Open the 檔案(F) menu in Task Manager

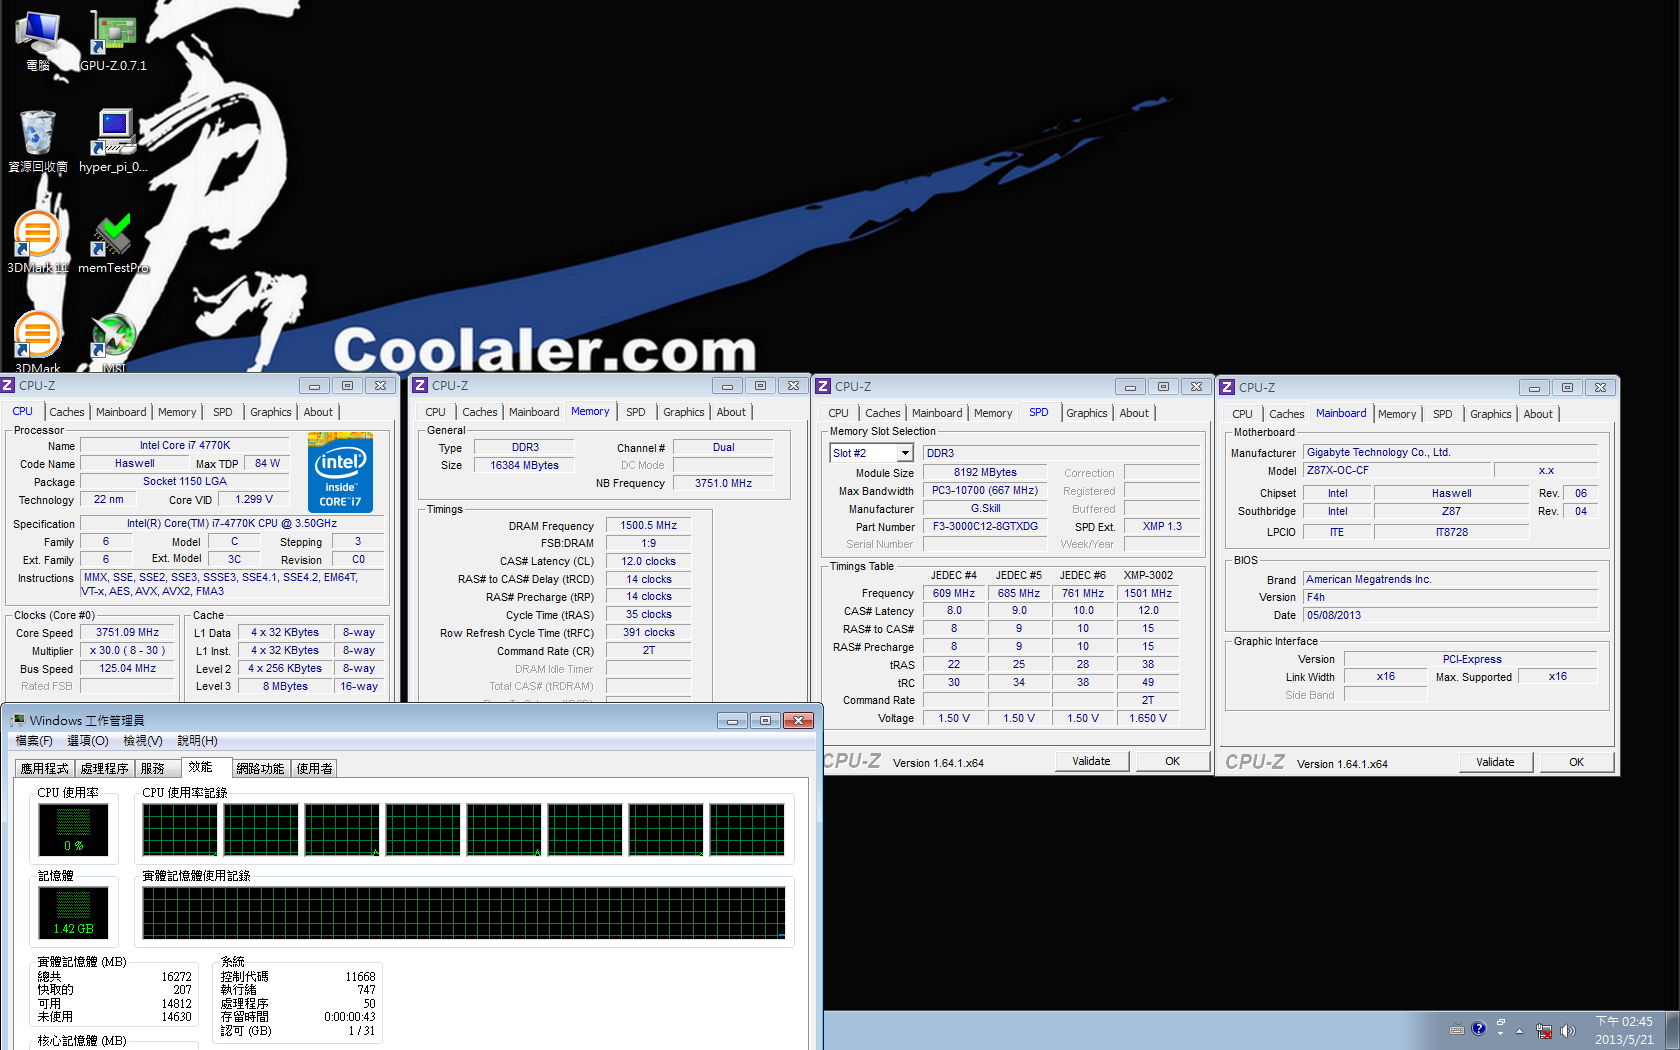tap(34, 741)
